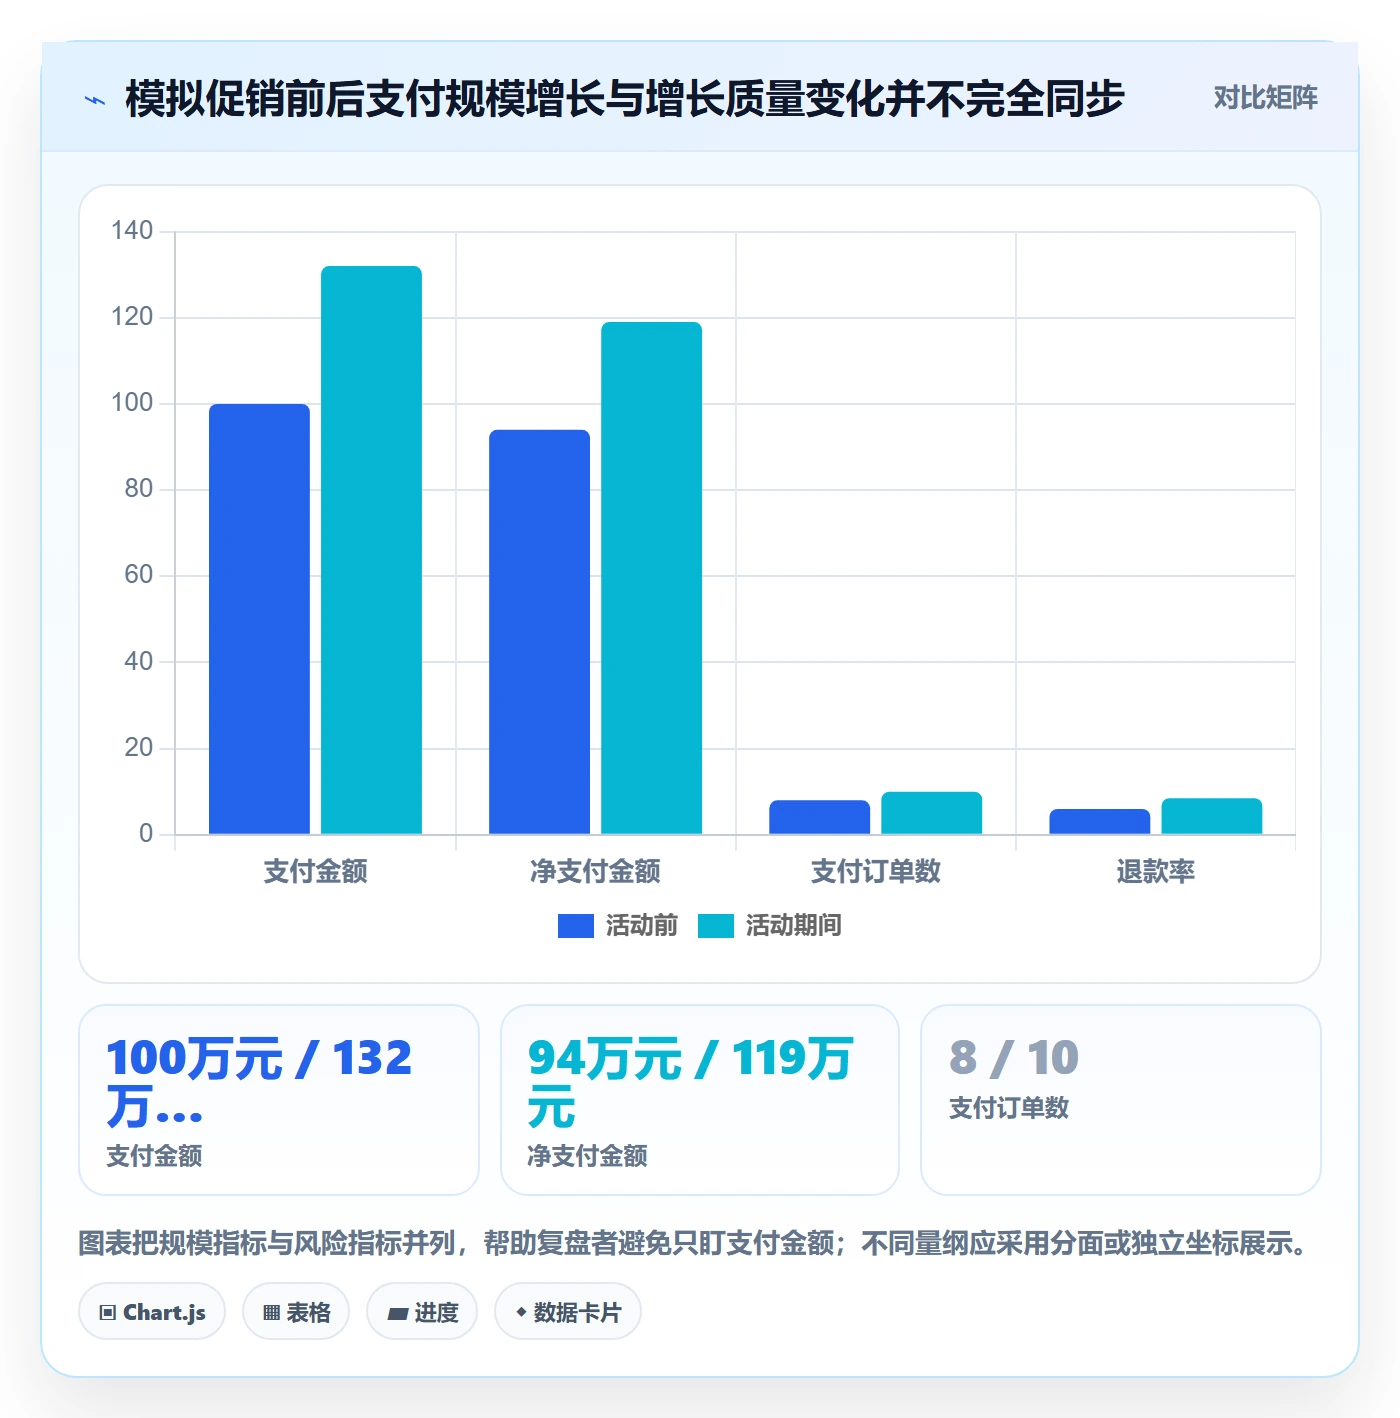The height and width of the screenshot is (1418, 1400).
Task: Click the 140 y-axis value
Action: [132, 231]
